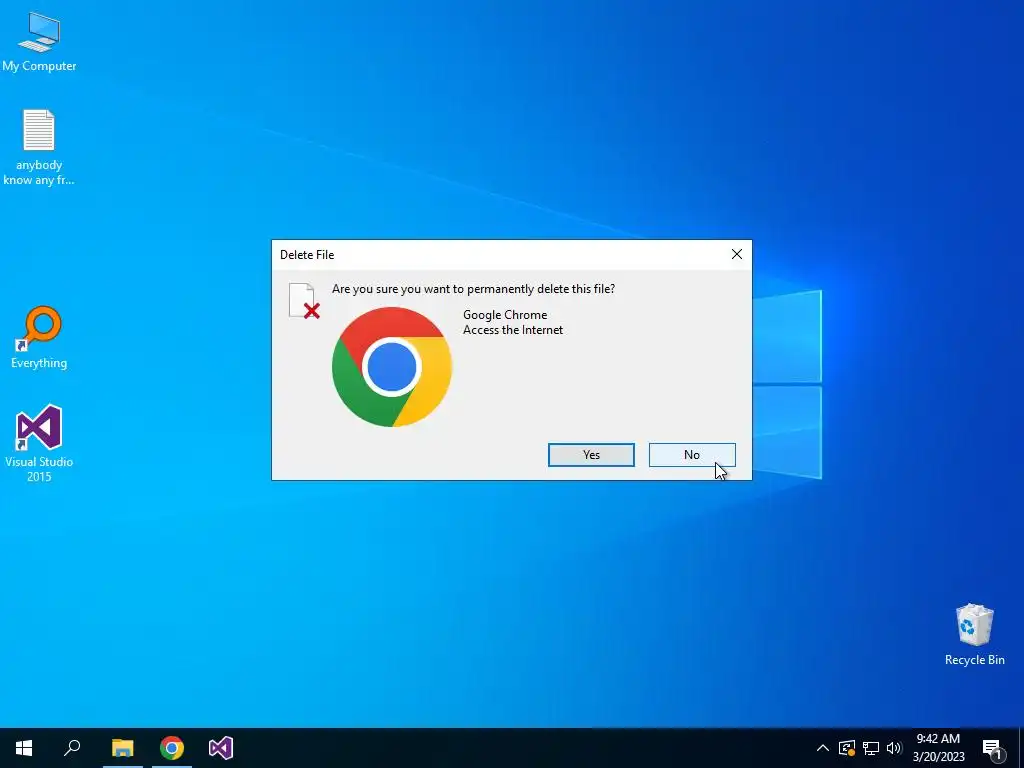Confirm deletion with the Yes button

click(591, 455)
